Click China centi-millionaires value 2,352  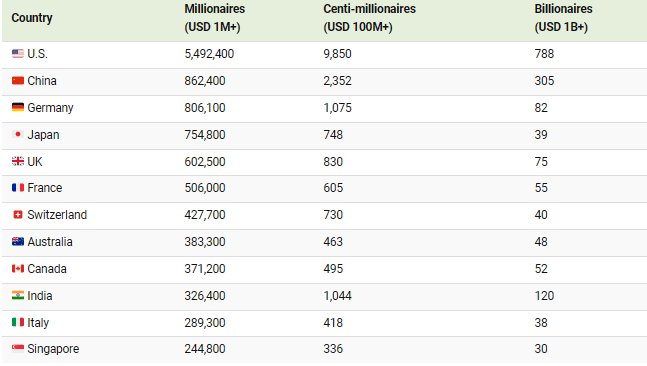click(338, 80)
